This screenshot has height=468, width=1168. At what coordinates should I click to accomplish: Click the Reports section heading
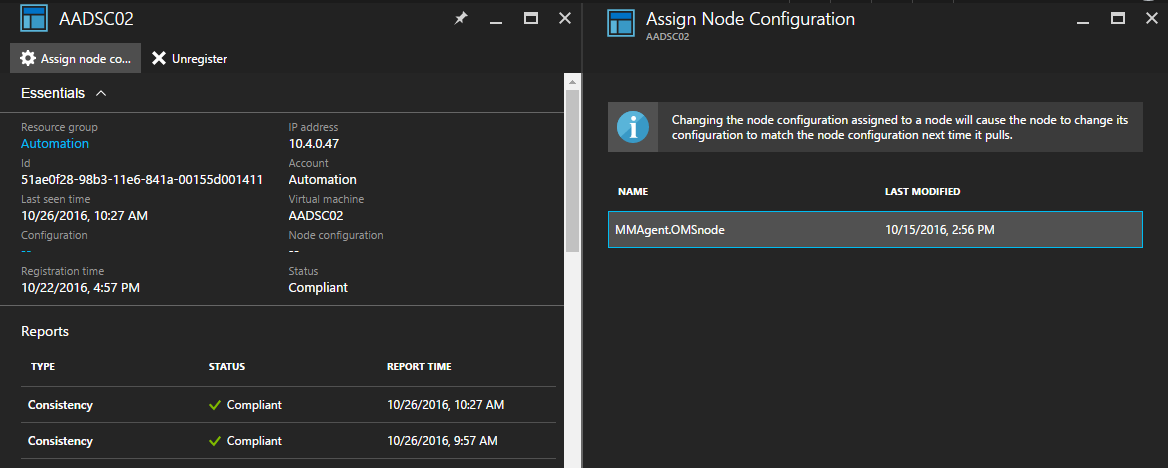click(45, 331)
